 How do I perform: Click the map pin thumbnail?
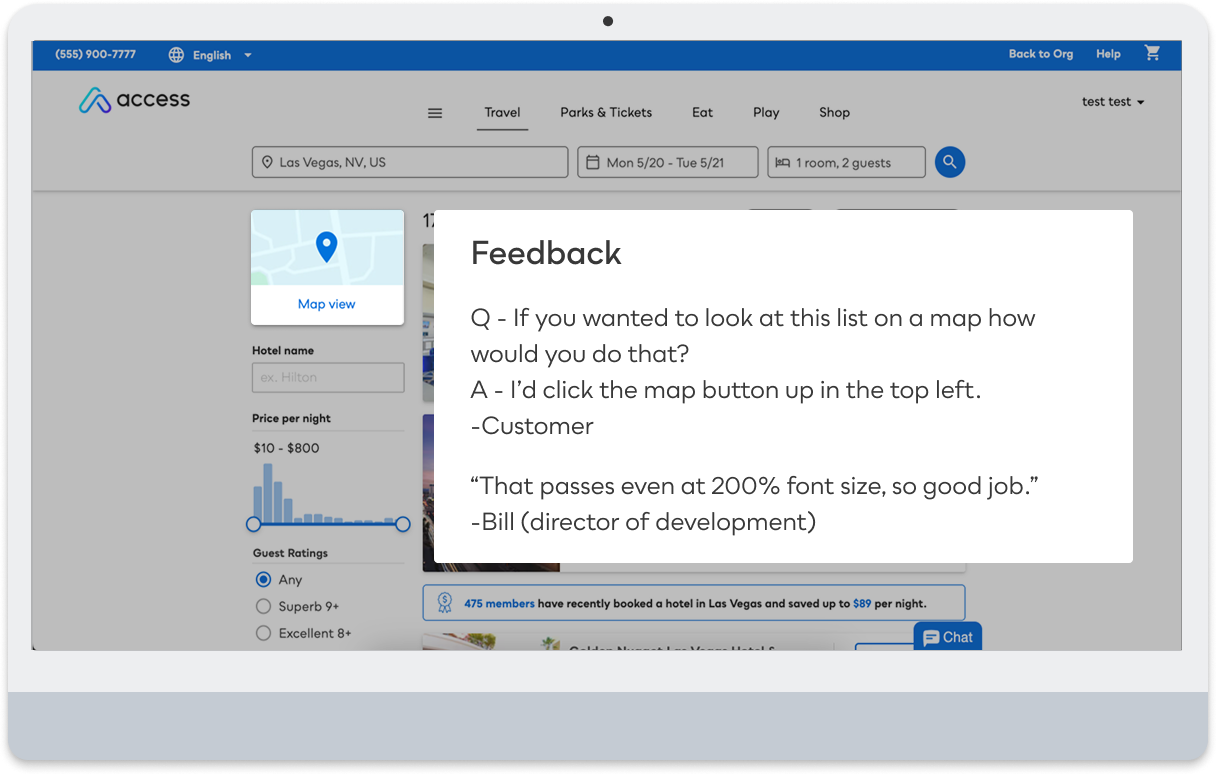pos(327,248)
